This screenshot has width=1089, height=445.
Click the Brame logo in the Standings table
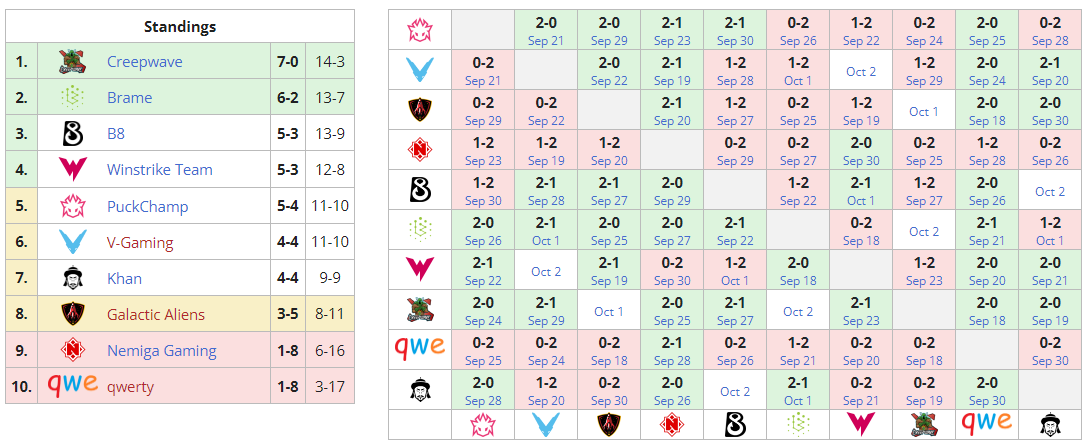(71, 98)
